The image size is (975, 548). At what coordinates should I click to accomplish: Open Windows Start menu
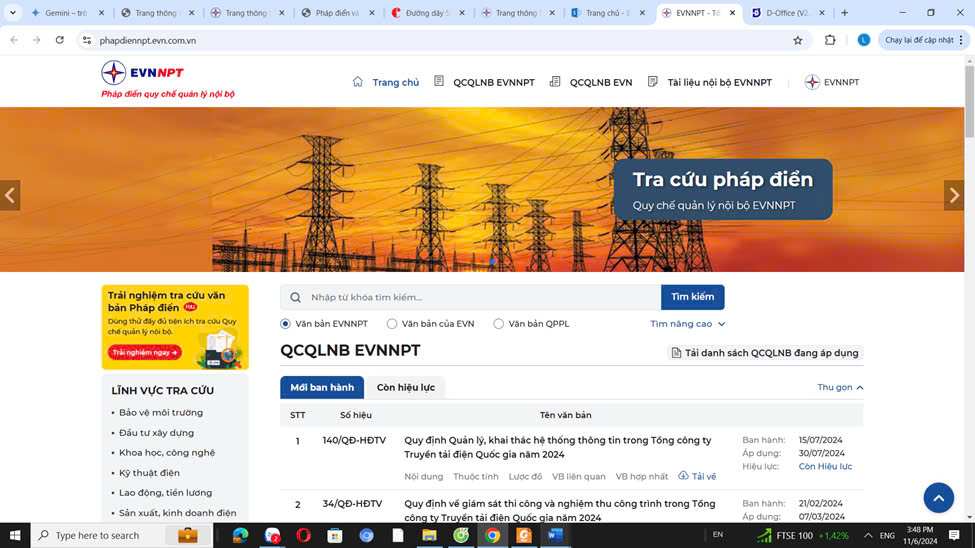[15, 535]
